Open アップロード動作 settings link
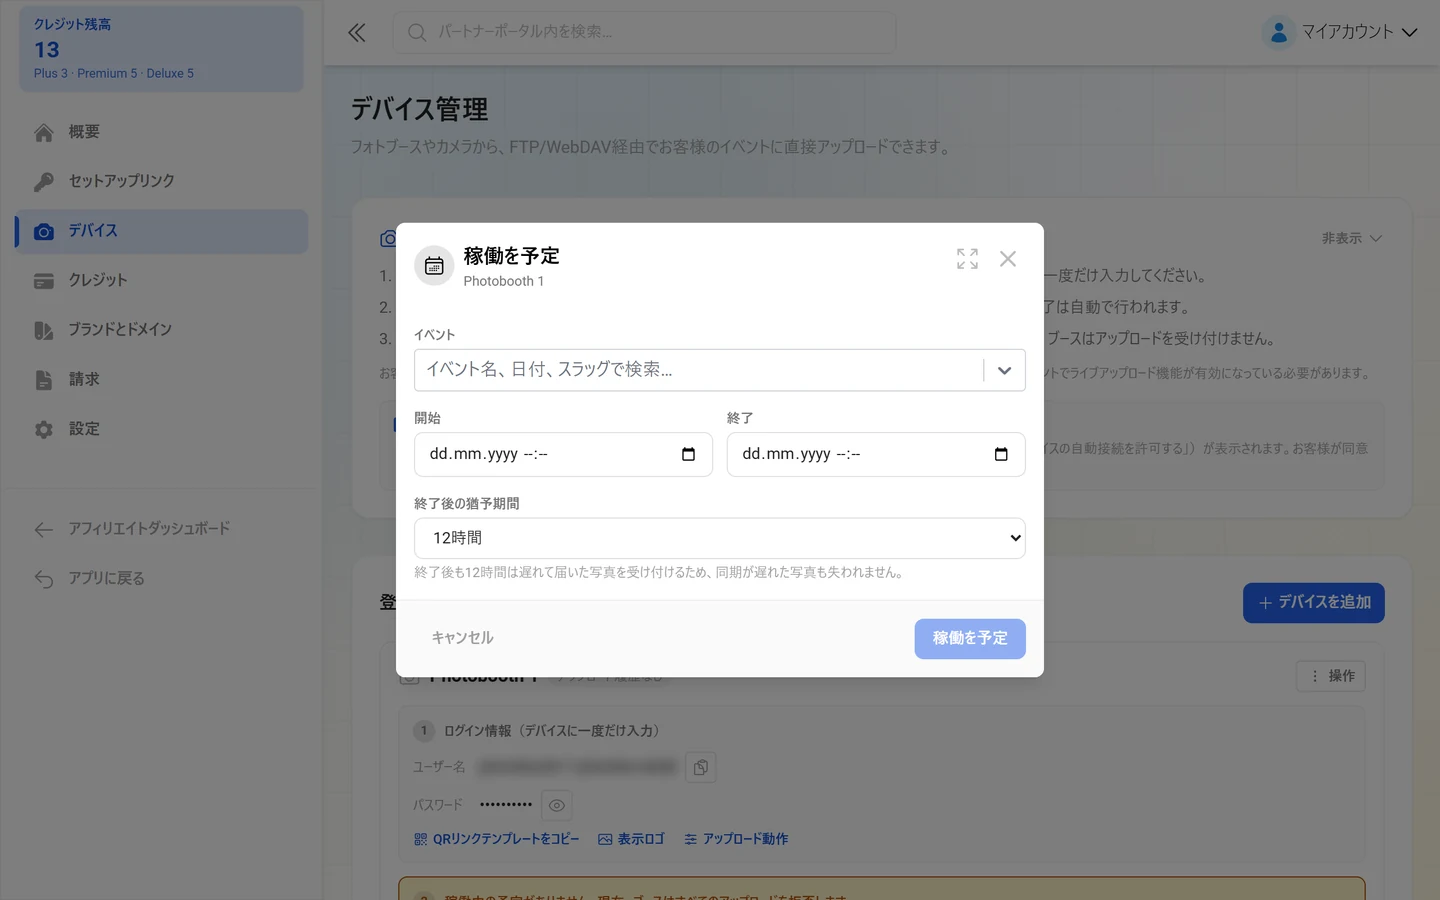 [x=736, y=839]
